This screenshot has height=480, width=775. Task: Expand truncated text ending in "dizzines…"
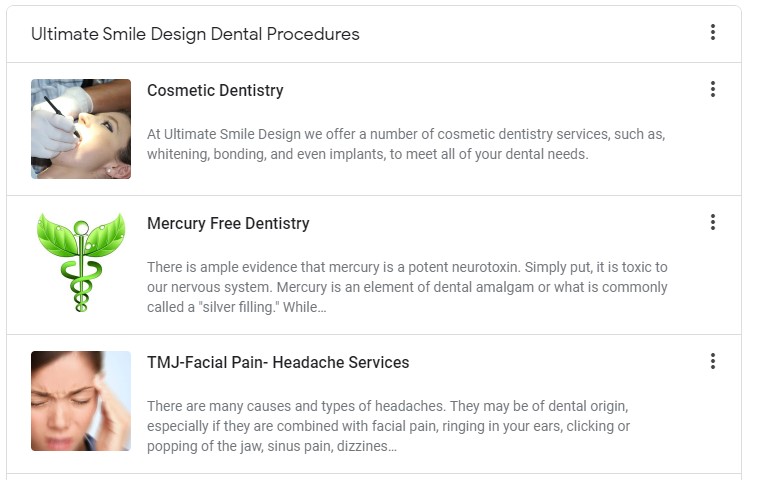tap(367, 446)
